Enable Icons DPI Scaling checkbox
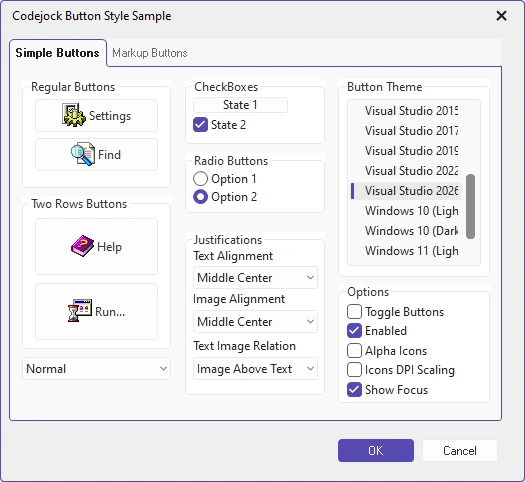 (x=354, y=370)
